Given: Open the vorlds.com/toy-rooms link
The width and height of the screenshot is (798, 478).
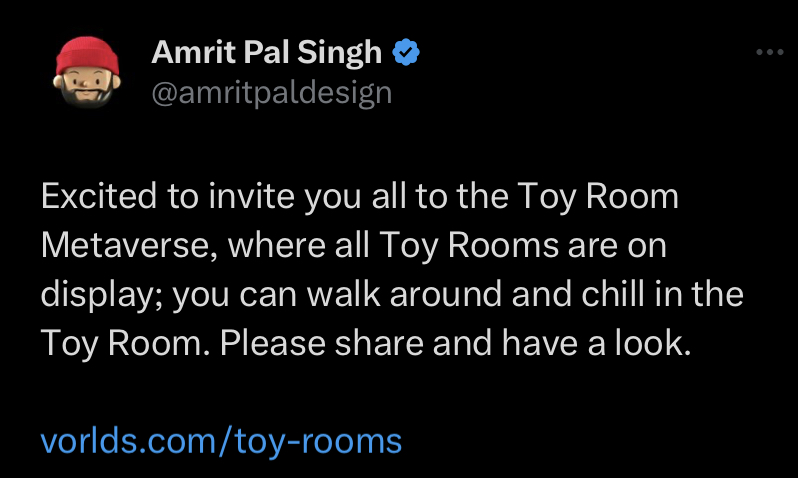Looking at the screenshot, I should click(221, 440).
